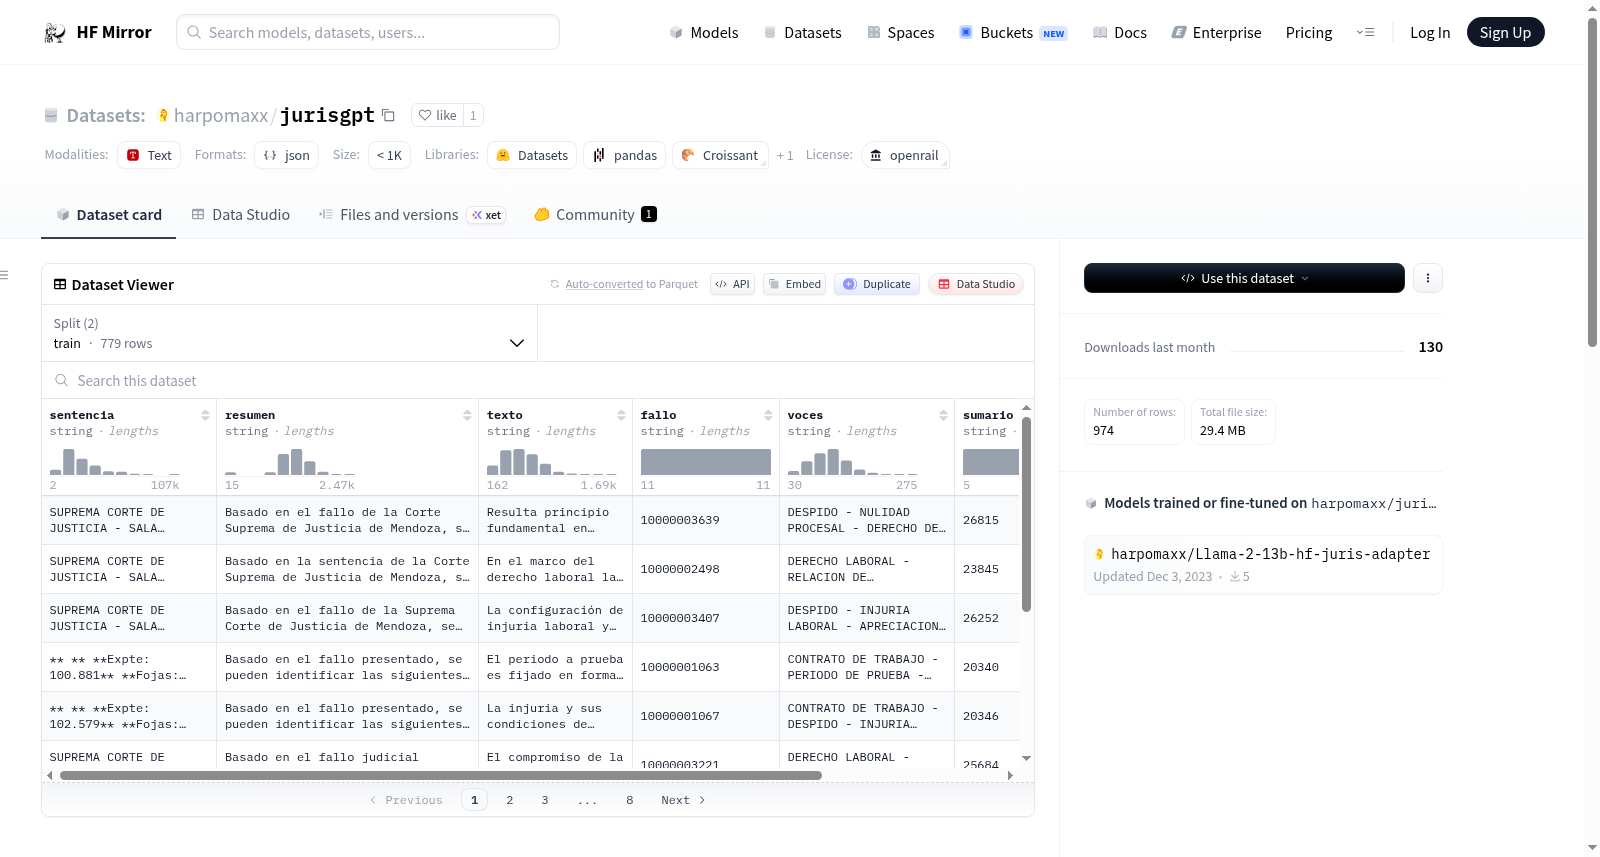
Task: Click the vertical scrollbar of the dataset table
Action: [1026, 514]
